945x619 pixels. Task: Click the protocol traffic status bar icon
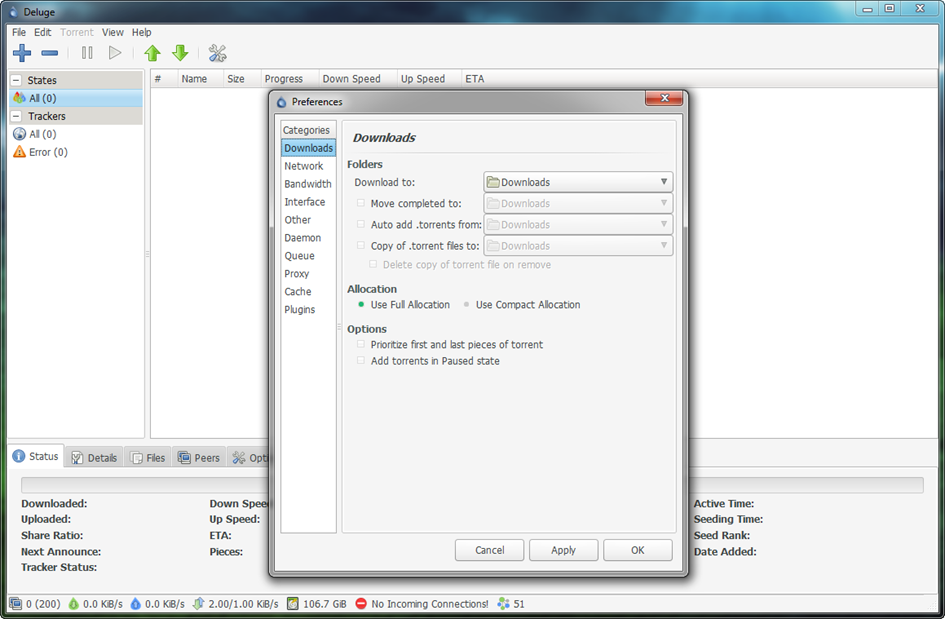pyautogui.click(x=198, y=603)
